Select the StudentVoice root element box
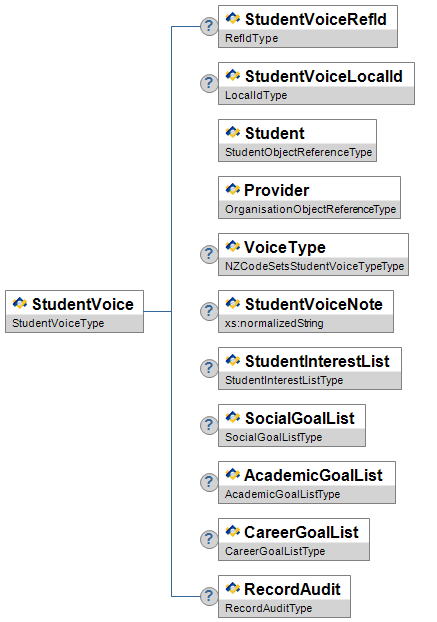The image size is (437, 622). coord(75,311)
